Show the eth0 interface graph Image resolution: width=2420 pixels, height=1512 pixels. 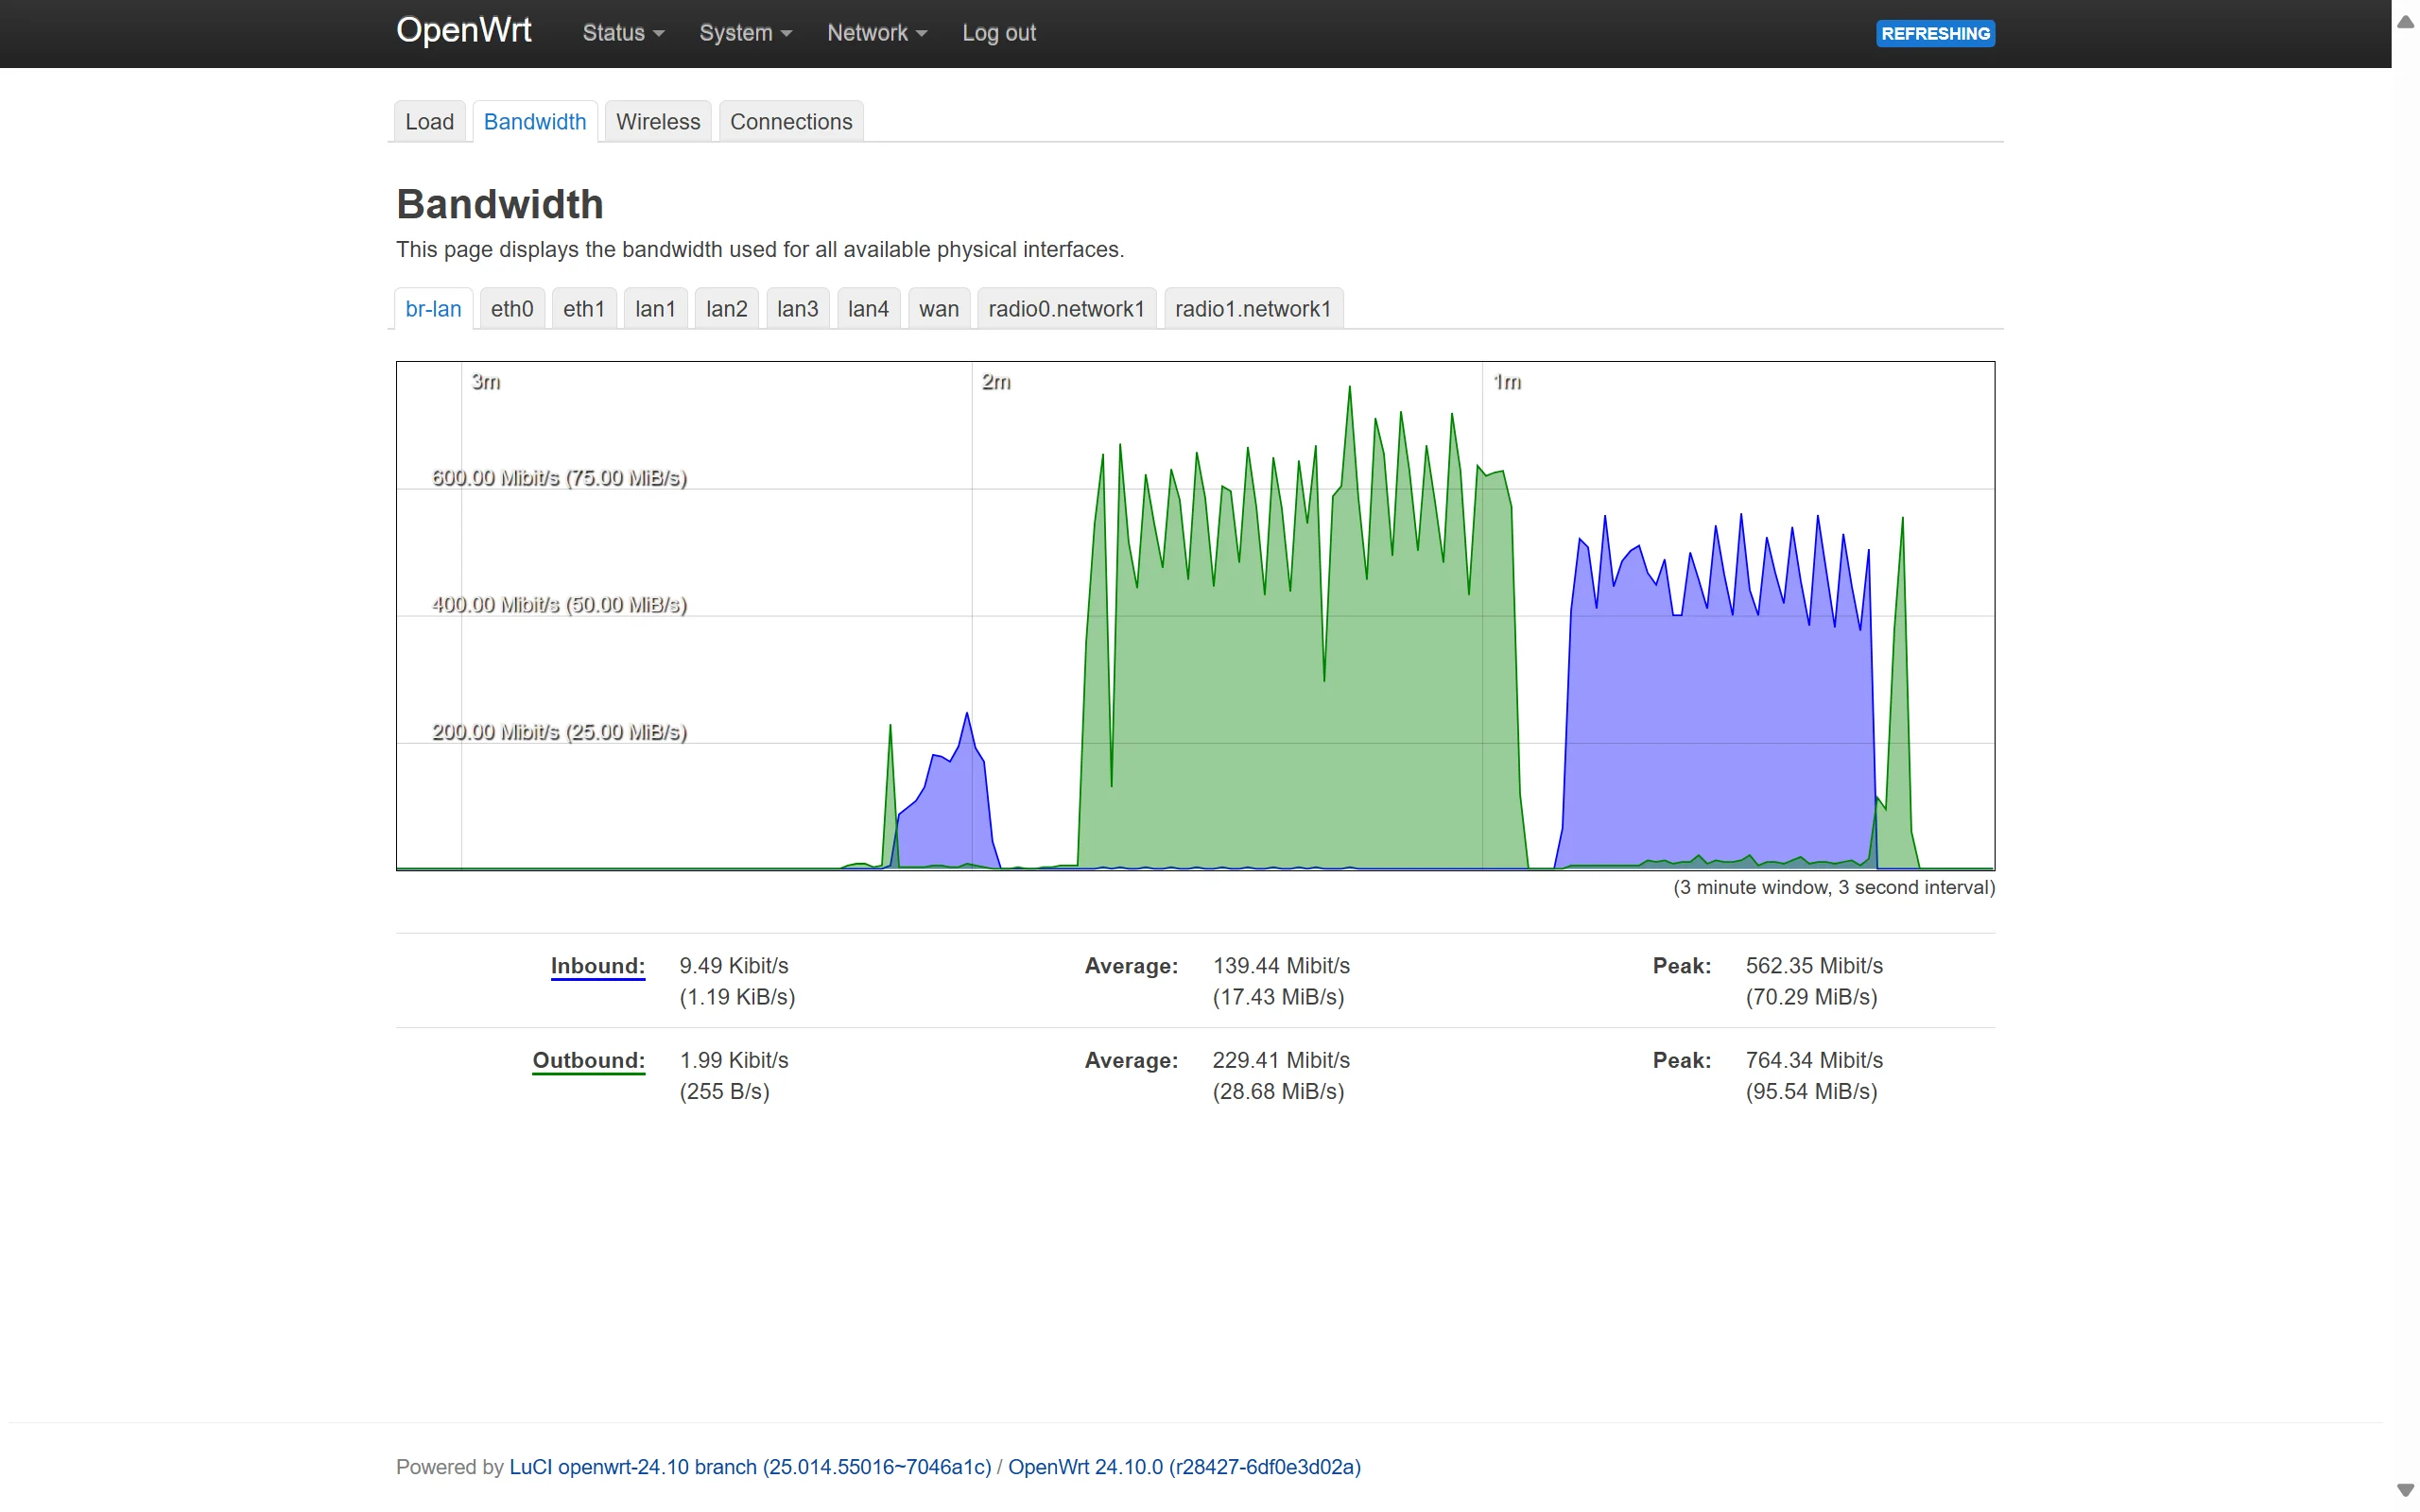click(x=512, y=308)
